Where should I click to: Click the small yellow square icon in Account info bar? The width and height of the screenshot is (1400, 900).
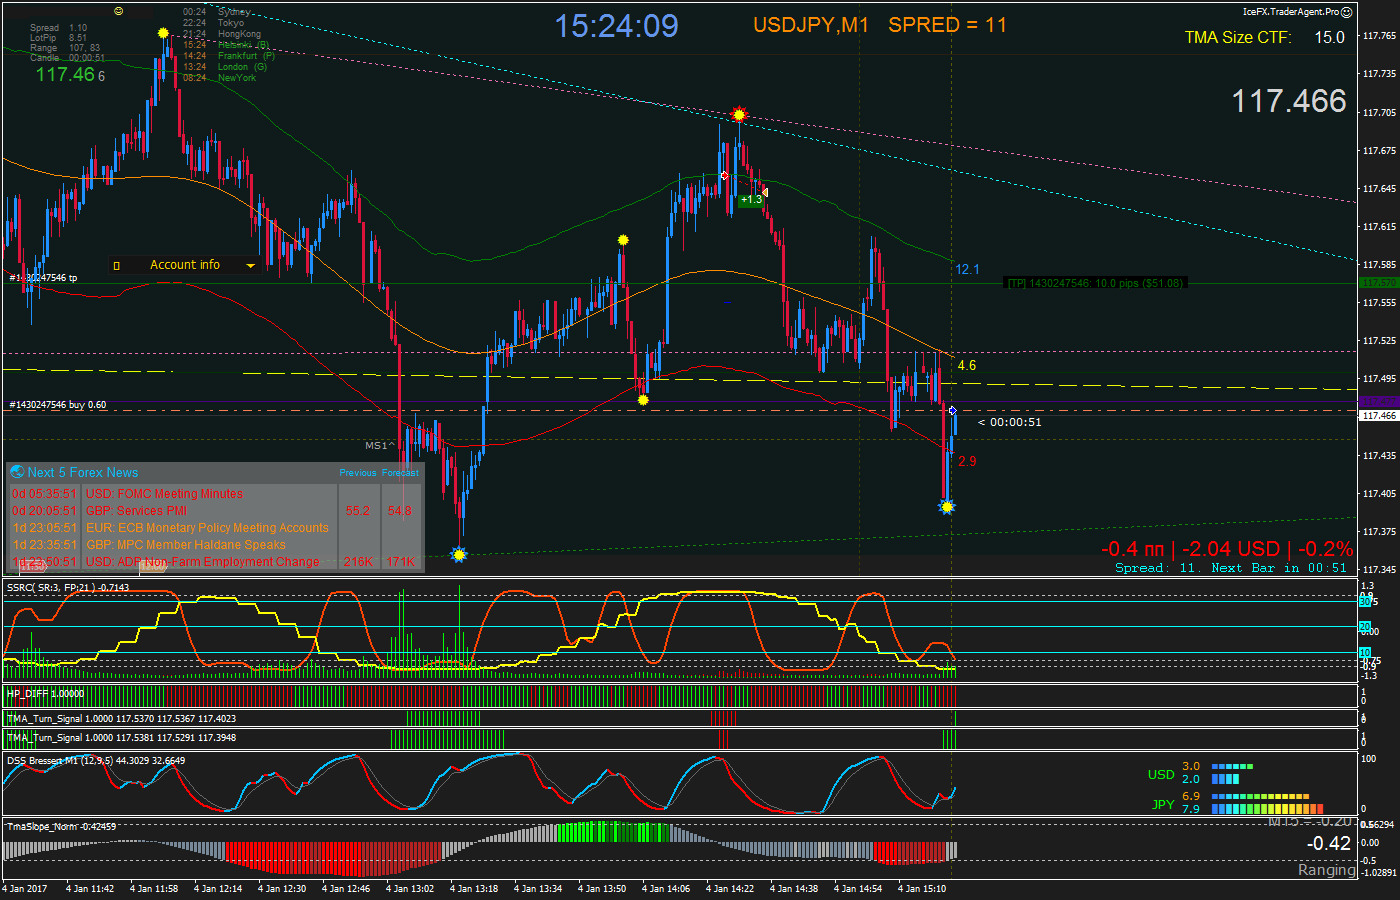(117, 265)
